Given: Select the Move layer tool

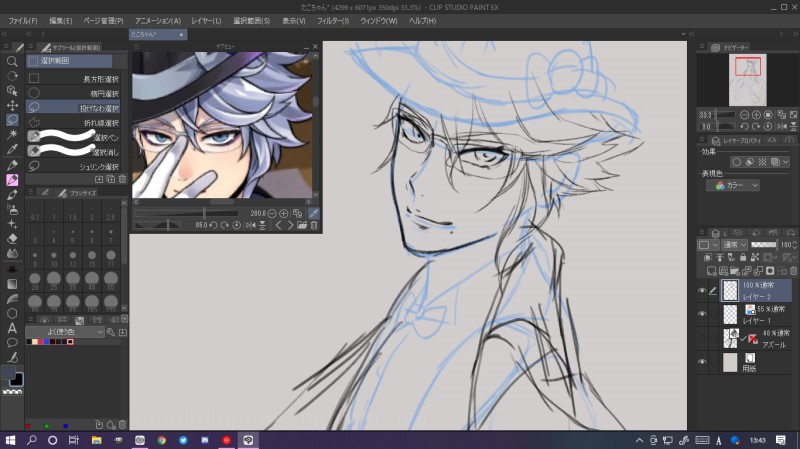Looking at the screenshot, I should coord(12,105).
